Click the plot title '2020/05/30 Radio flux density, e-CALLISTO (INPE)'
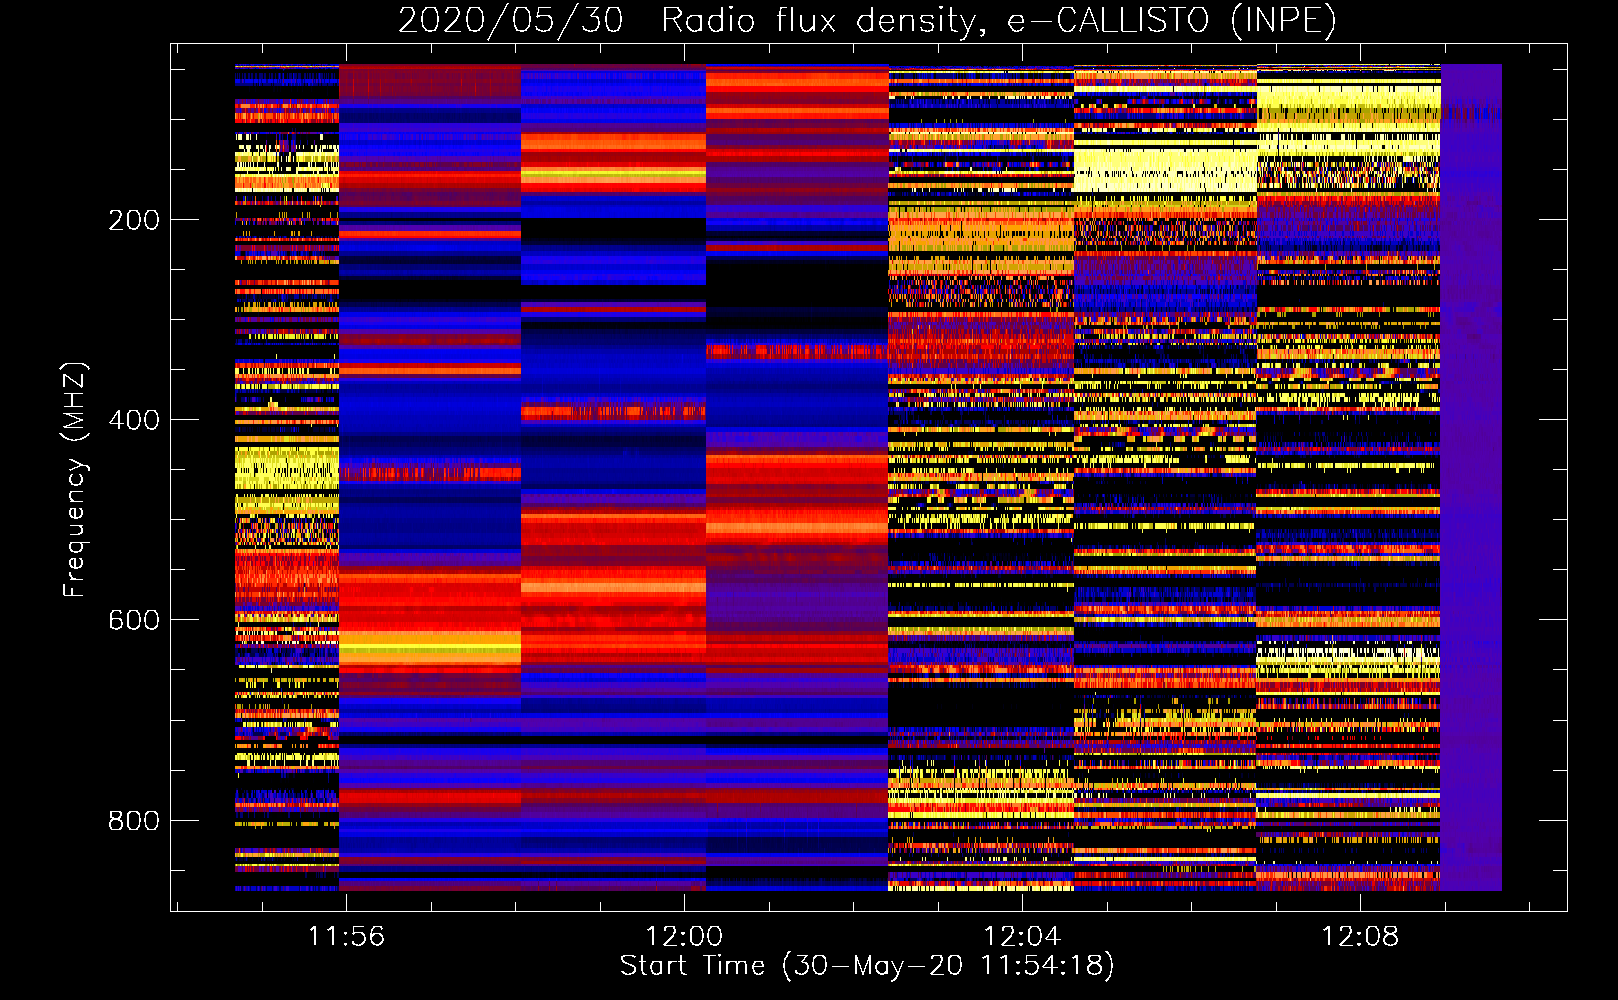1618x1000 pixels. coord(867,20)
